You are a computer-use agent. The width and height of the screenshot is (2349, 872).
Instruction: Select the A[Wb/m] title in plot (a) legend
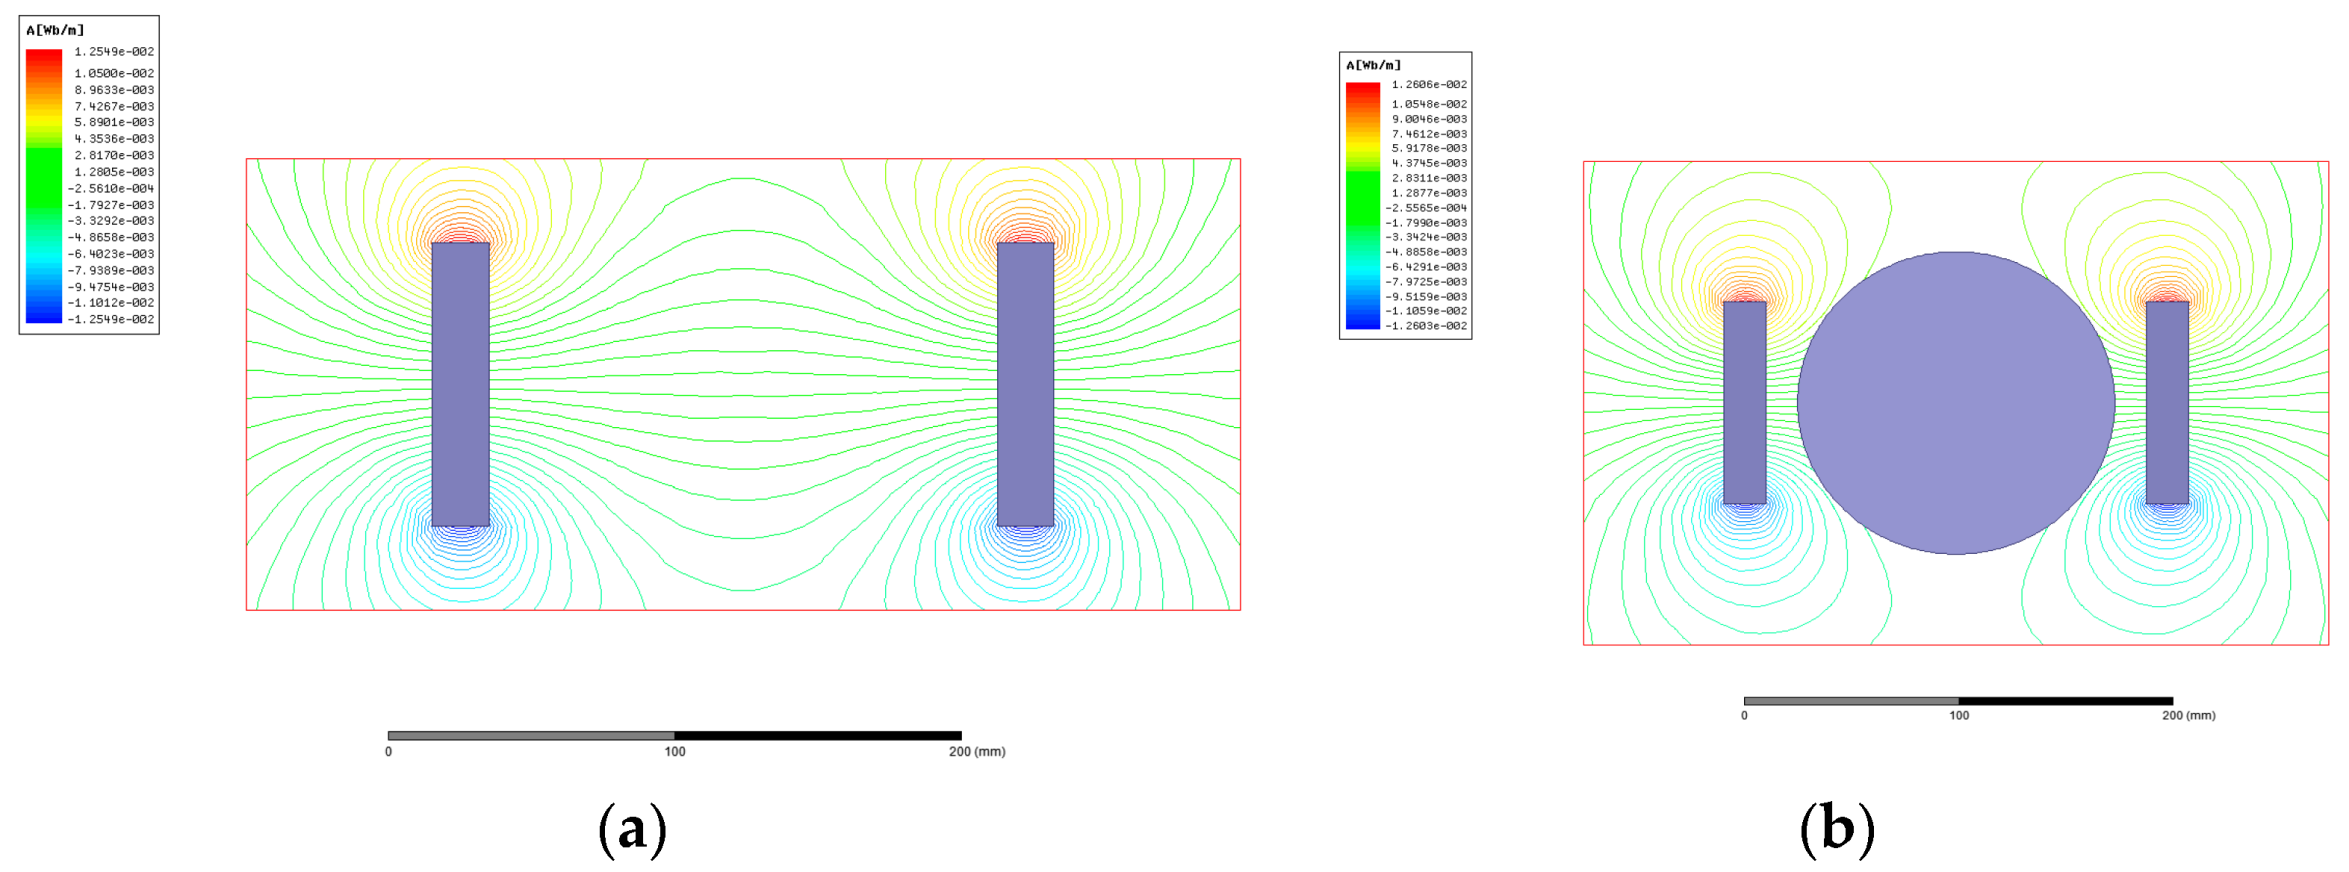point(55,30)
